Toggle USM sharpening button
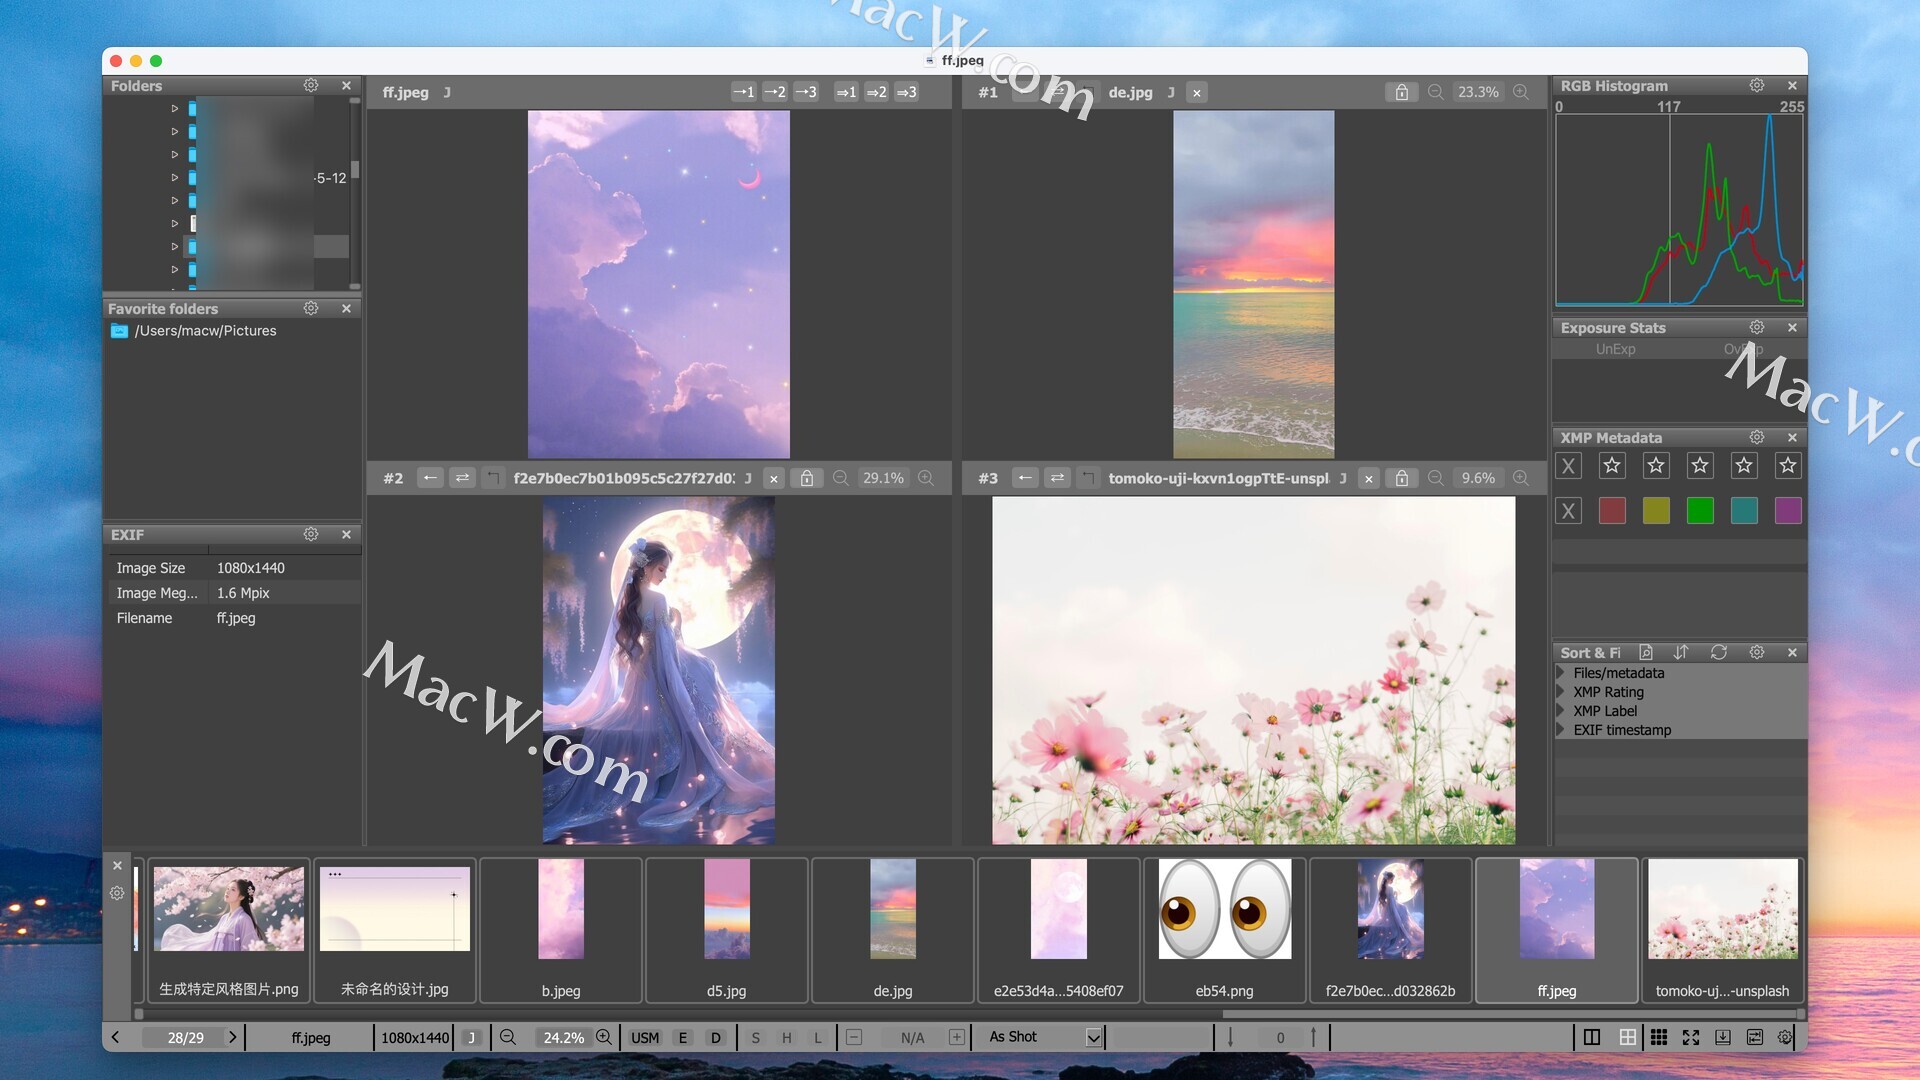Viewport: 1920px width, 1080px height. click(x=645, y=1038)
